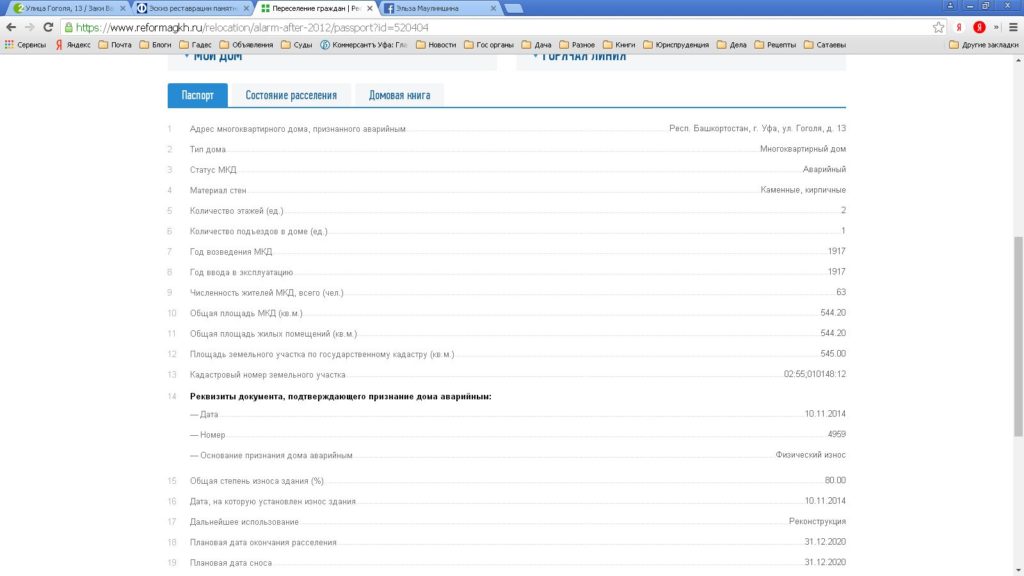Click the browser back arrow
Image resolution: width=1024 pixels, height=576 pixels.
(10, 27)
